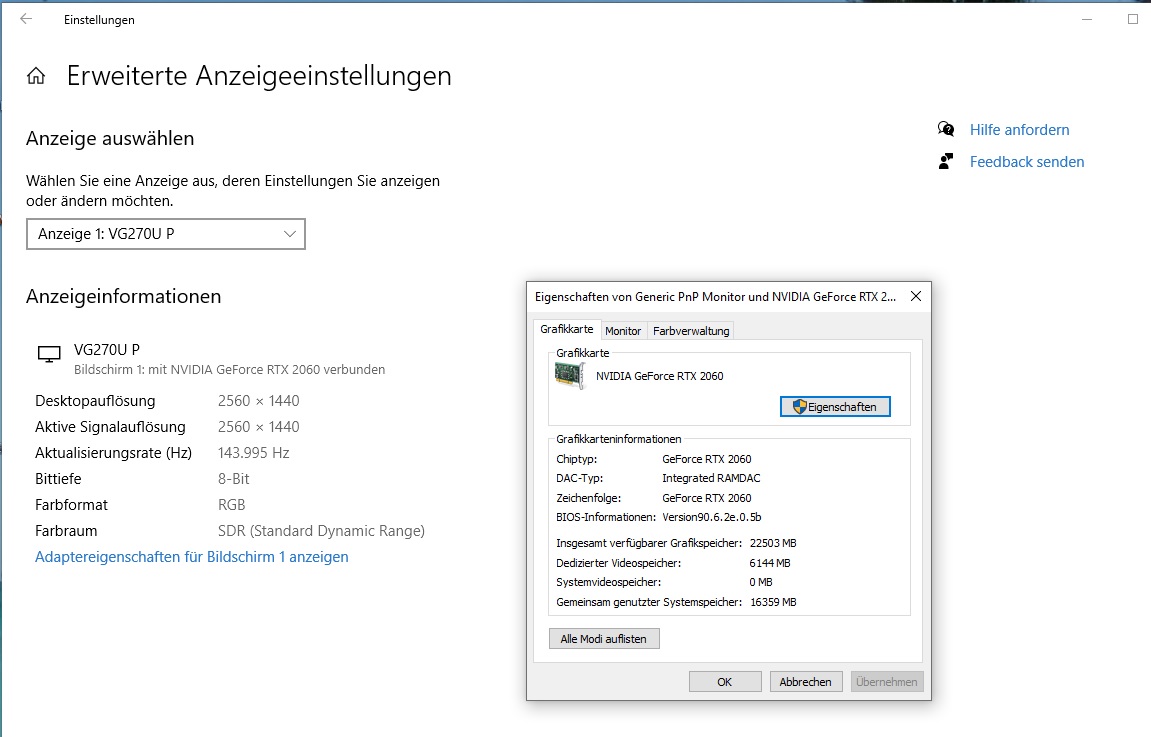Open the Feedback senden link
Image resolution: width=1151 pixels, height=737 pixels.
coord(1027,161)
